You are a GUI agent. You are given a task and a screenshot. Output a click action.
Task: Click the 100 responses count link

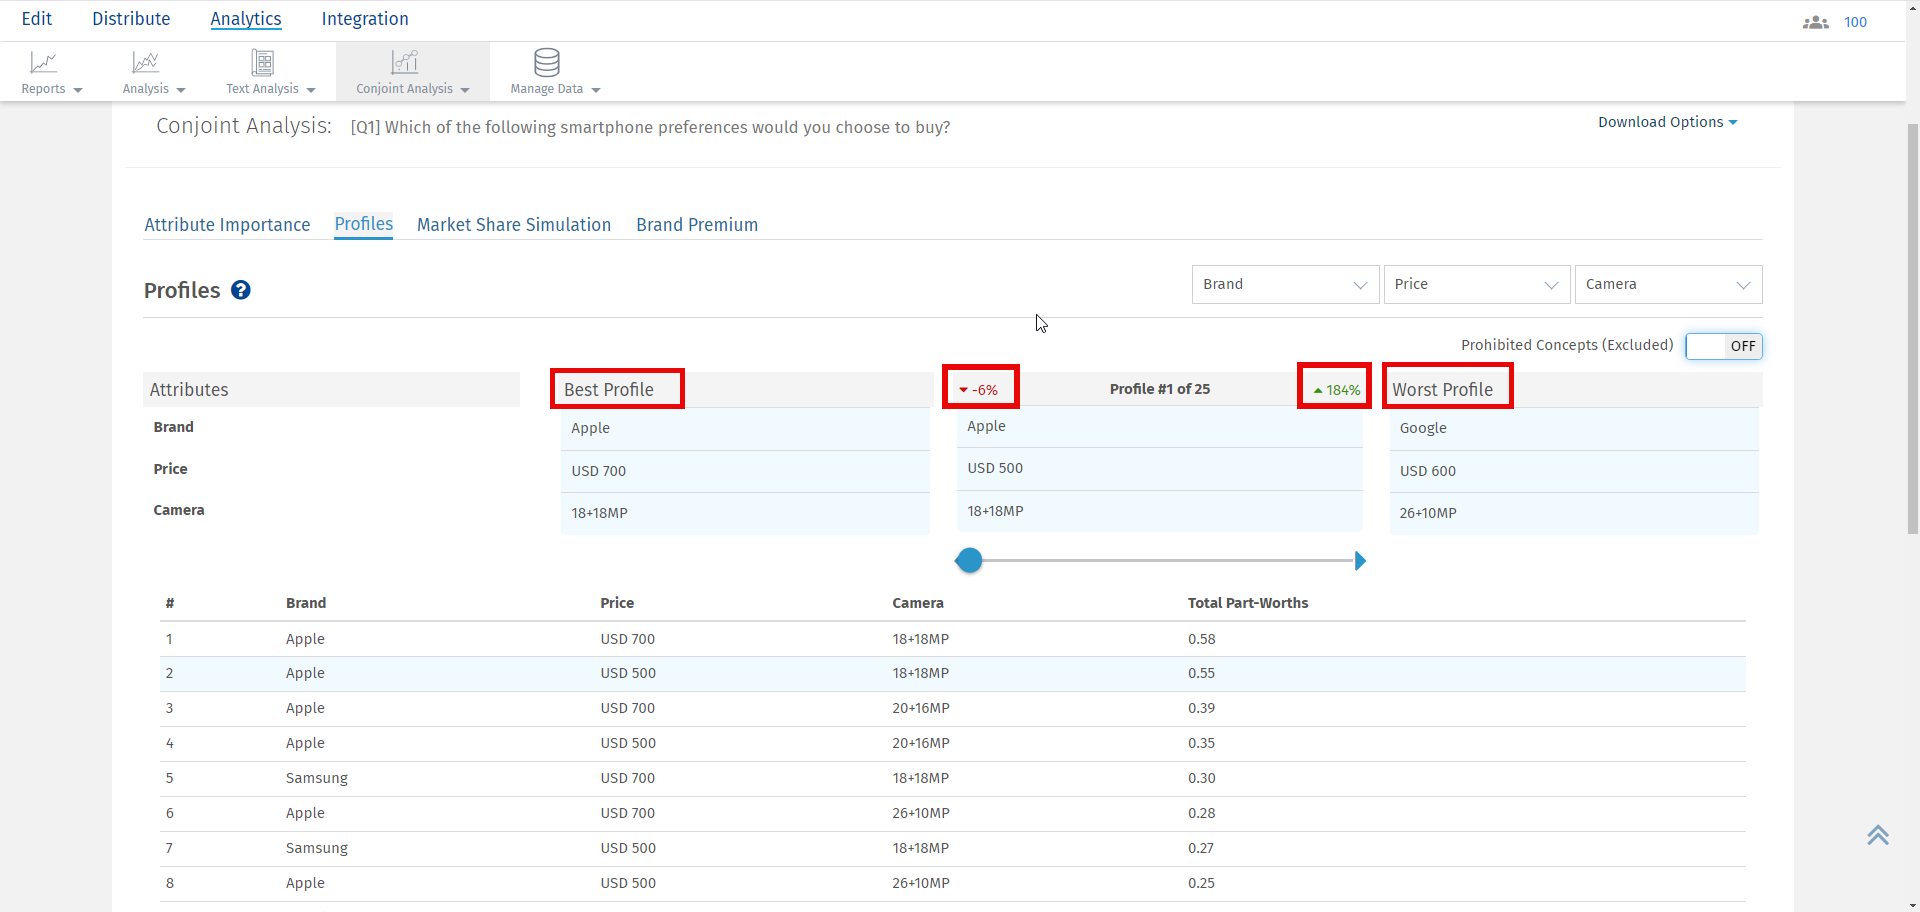pyautogui.click(x=1855, y=22)
